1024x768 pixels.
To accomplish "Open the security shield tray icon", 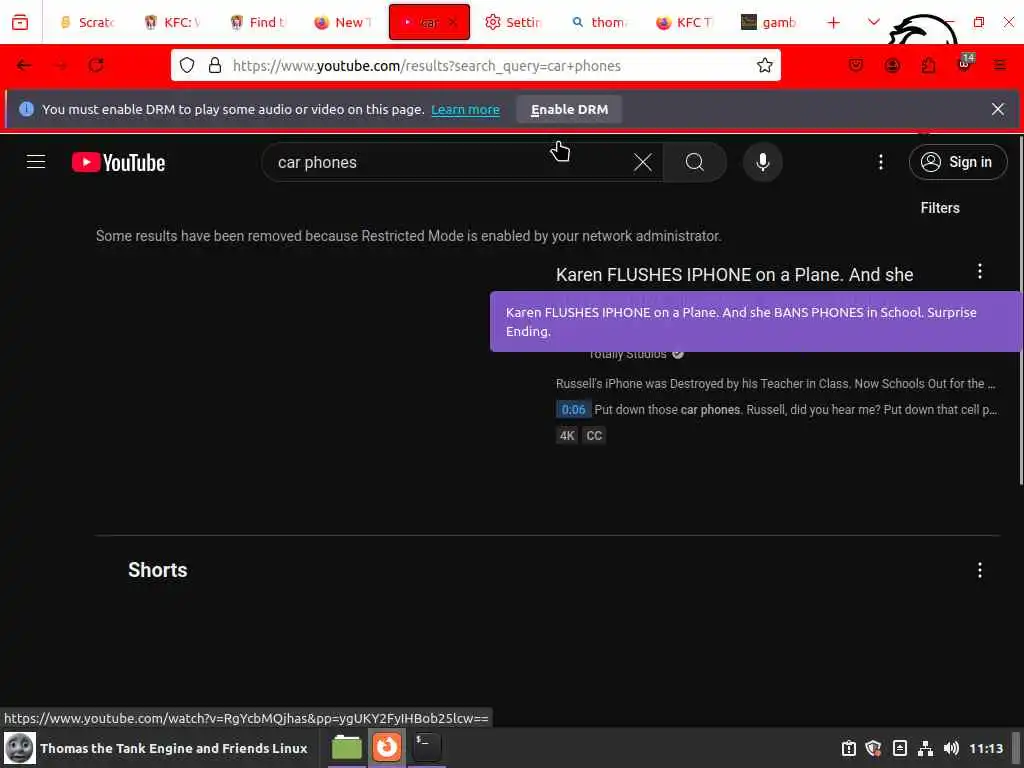I will (x=874, y=748).
